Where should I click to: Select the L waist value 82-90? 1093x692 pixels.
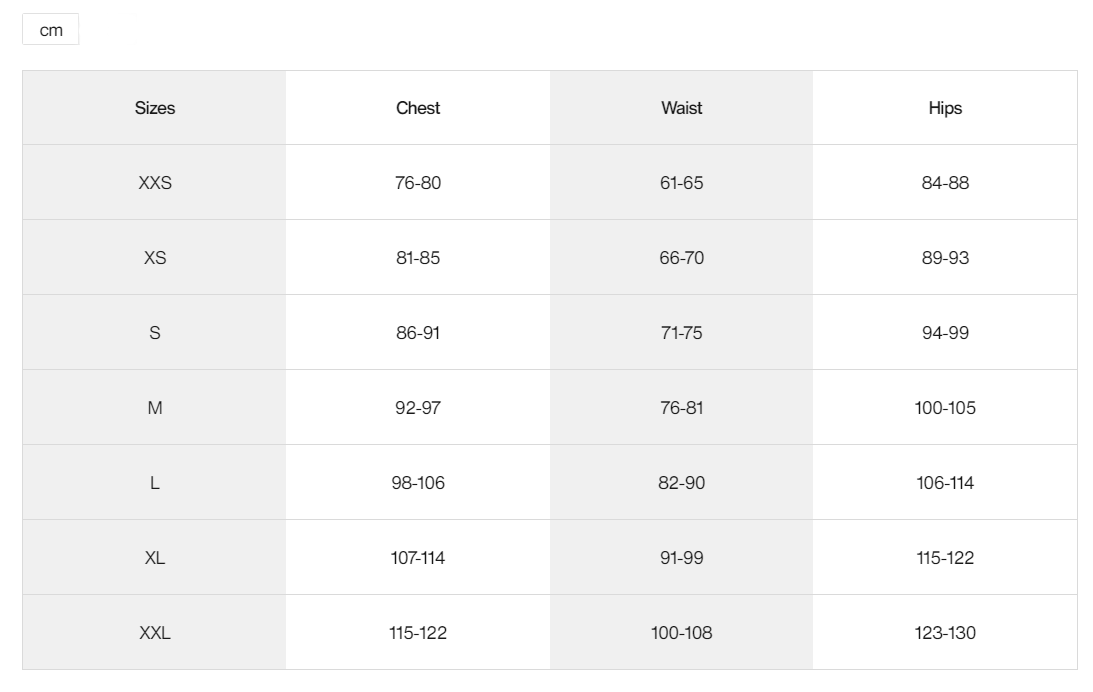click(681, 482)
